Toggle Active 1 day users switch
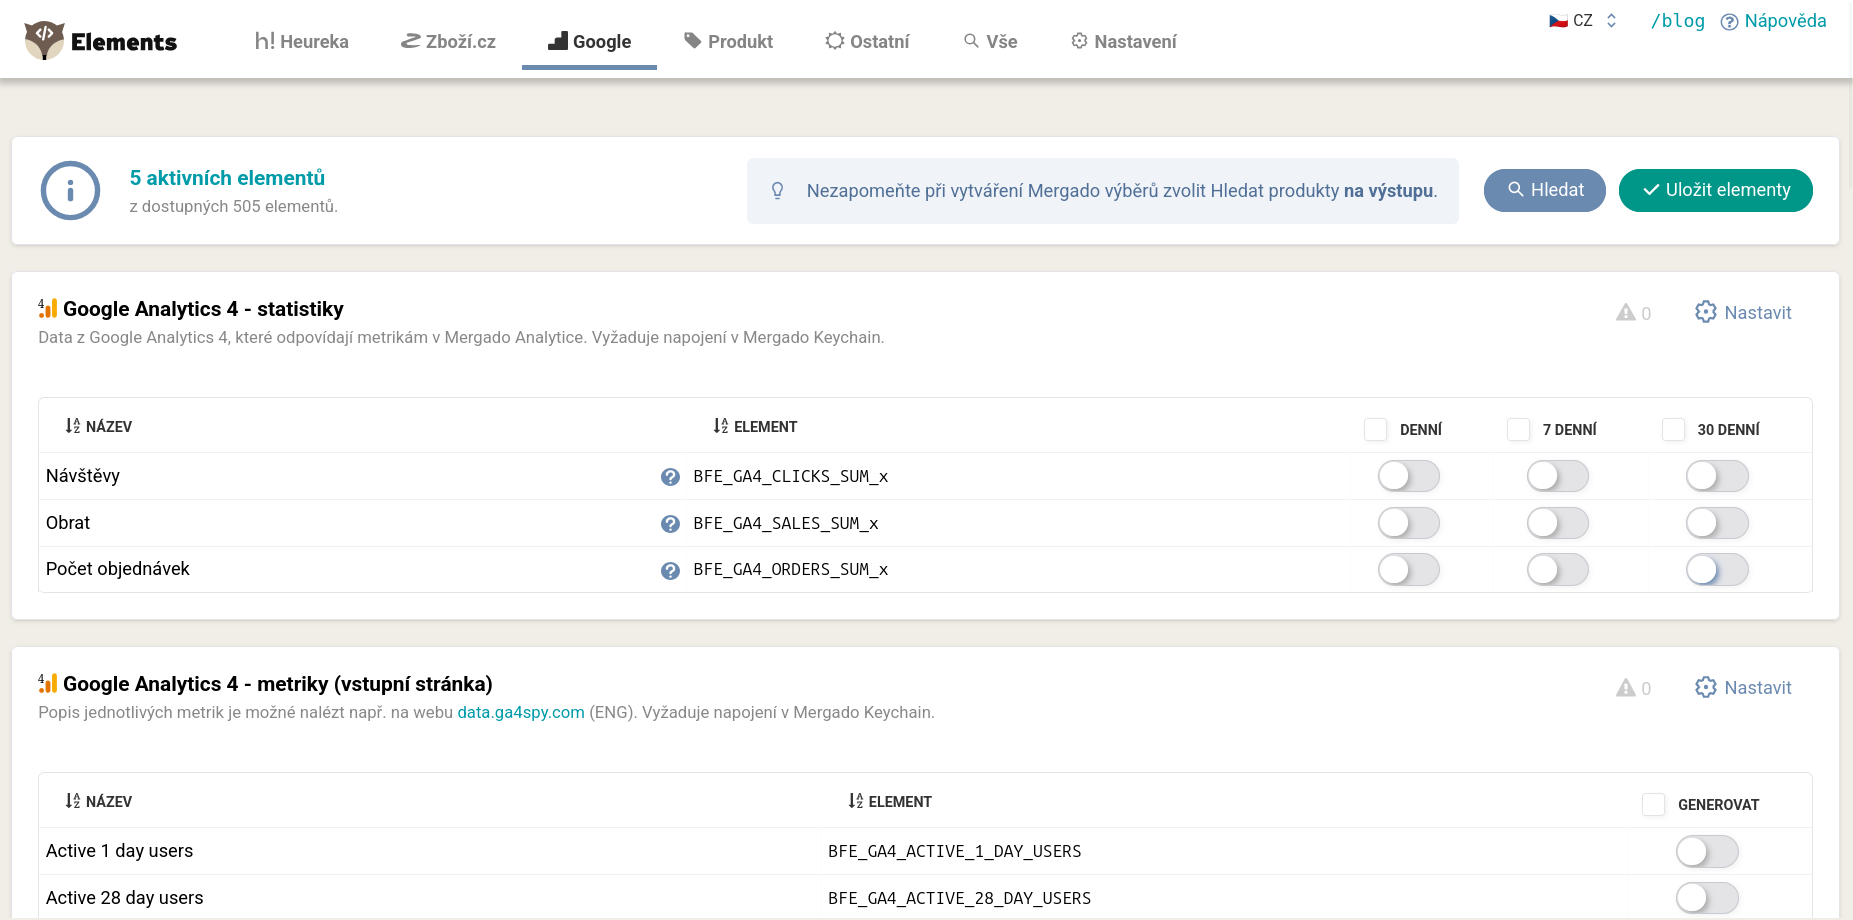Screen dimensions: 1853x920 point(1707,852)
